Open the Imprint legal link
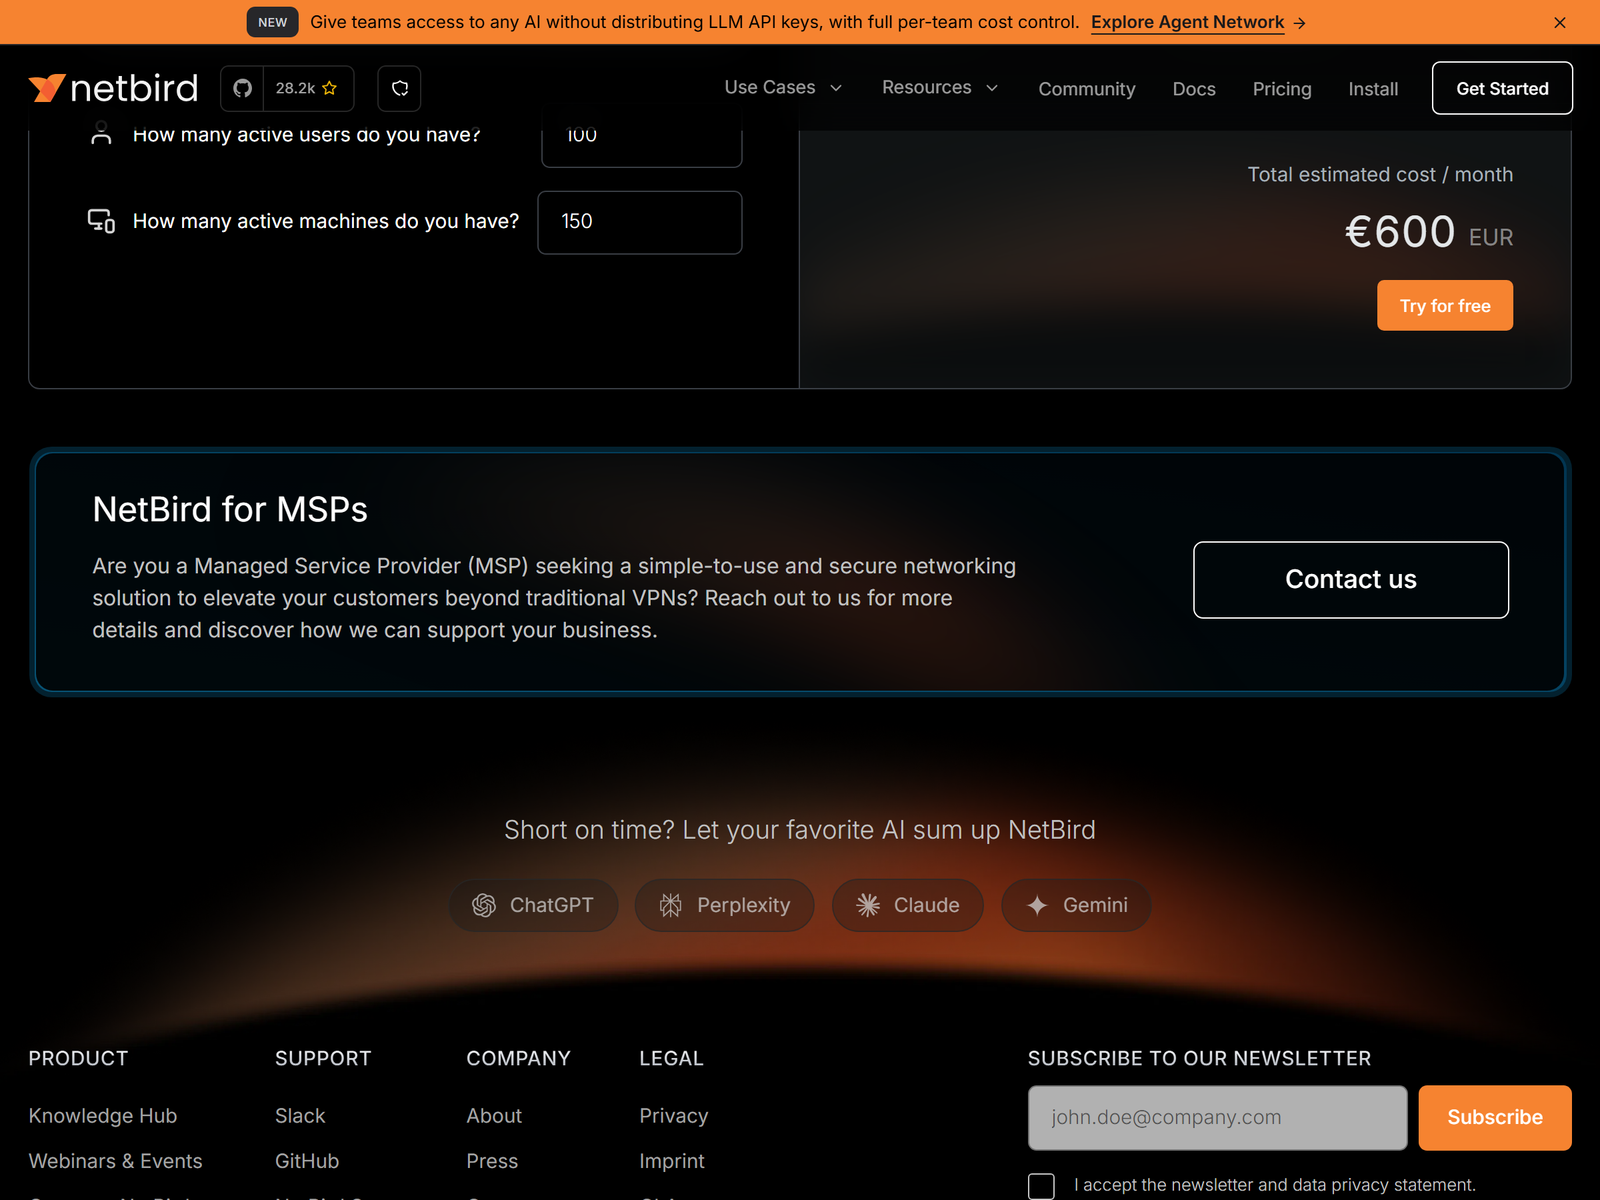1600x1200 pixels. 672,1161
